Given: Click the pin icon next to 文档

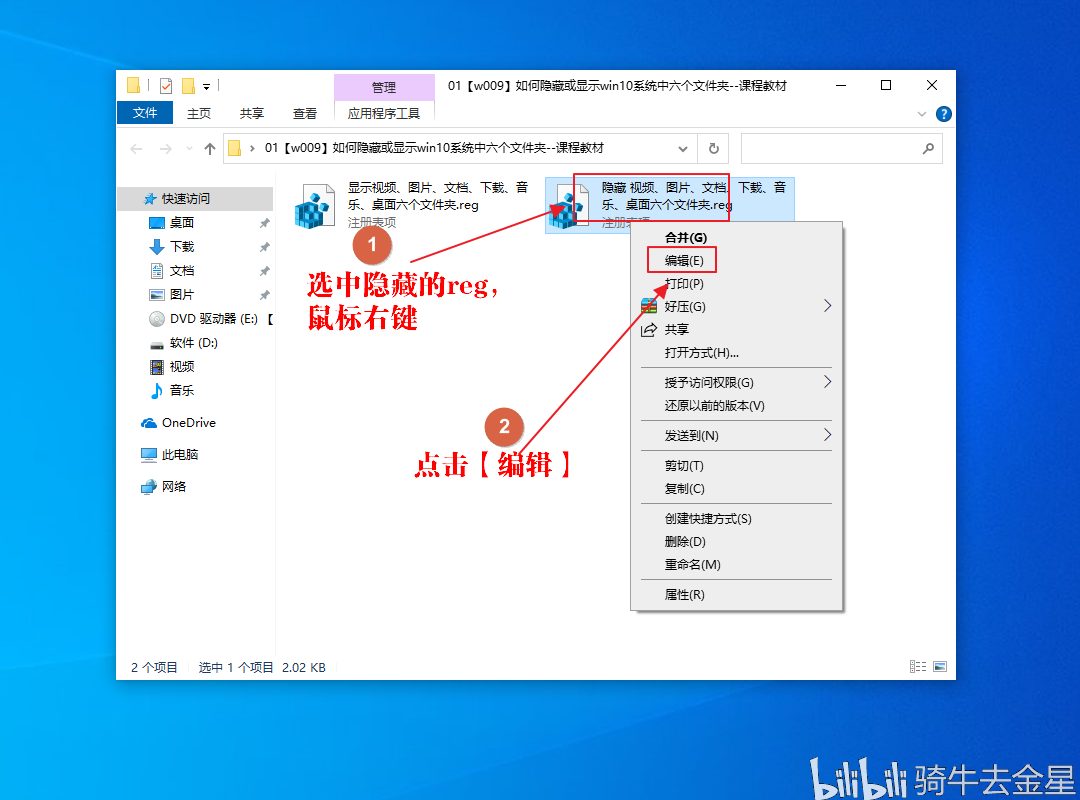Looking at the screenshot, I should tap(264, 271).
